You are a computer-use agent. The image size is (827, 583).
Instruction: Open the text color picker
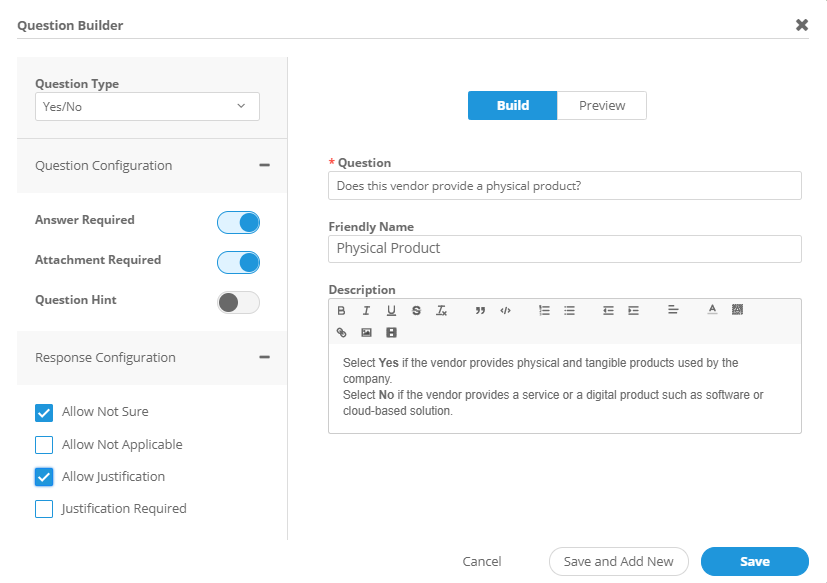click(712, 310)
